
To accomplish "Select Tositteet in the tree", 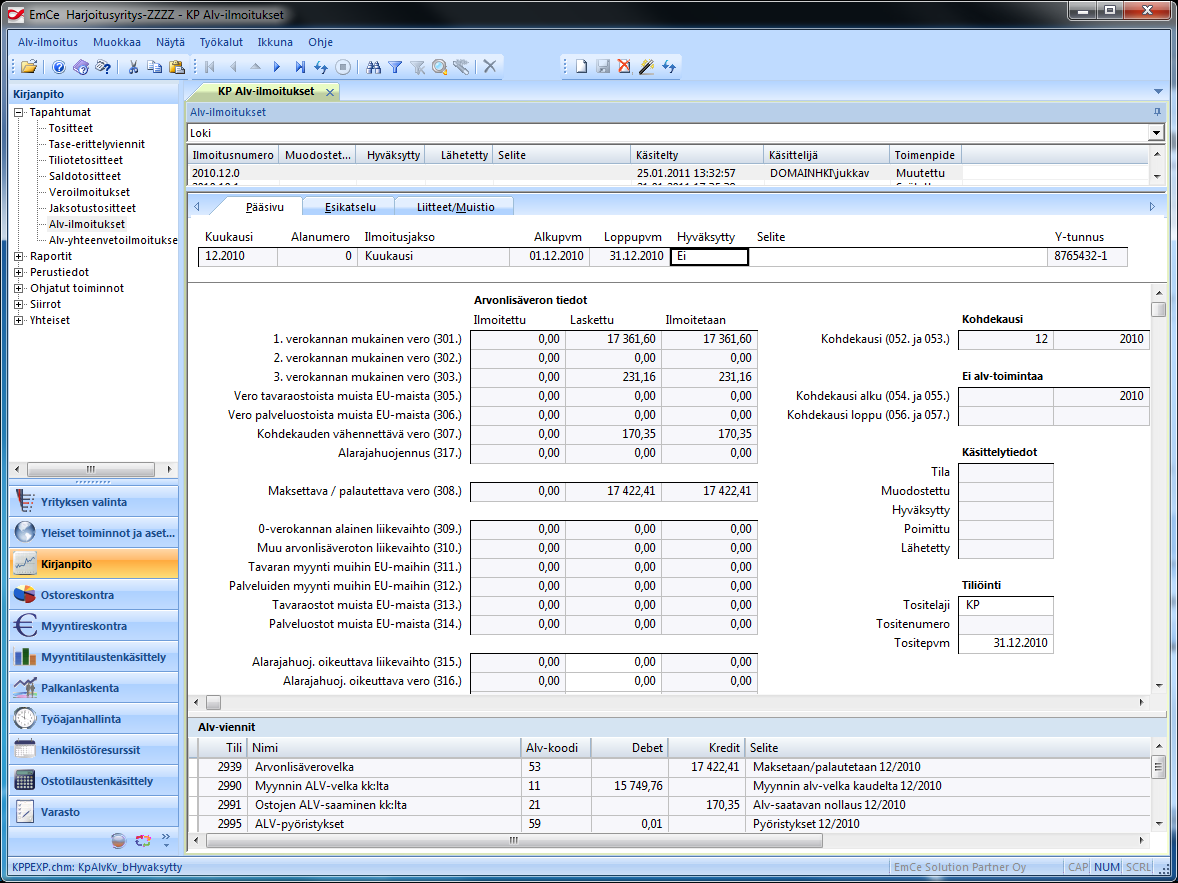I will pyautogui.click(x=71, y=128).
